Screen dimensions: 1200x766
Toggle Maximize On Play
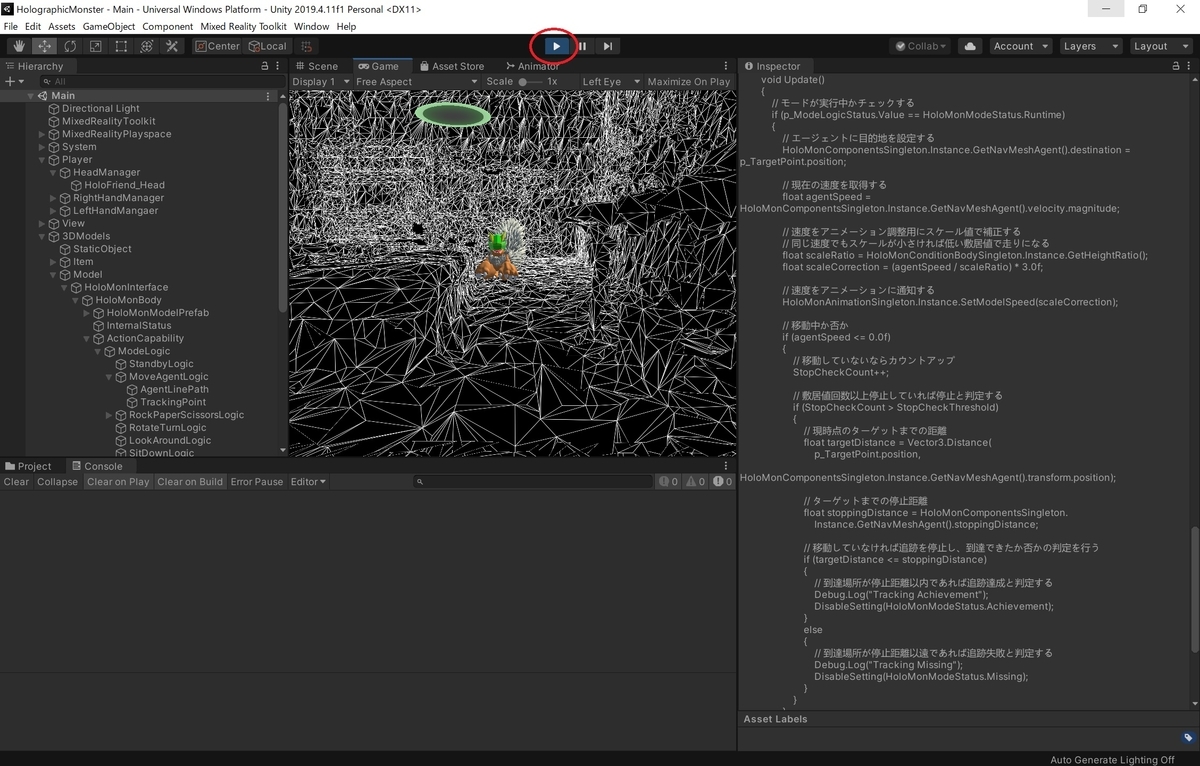pos(689,81)
